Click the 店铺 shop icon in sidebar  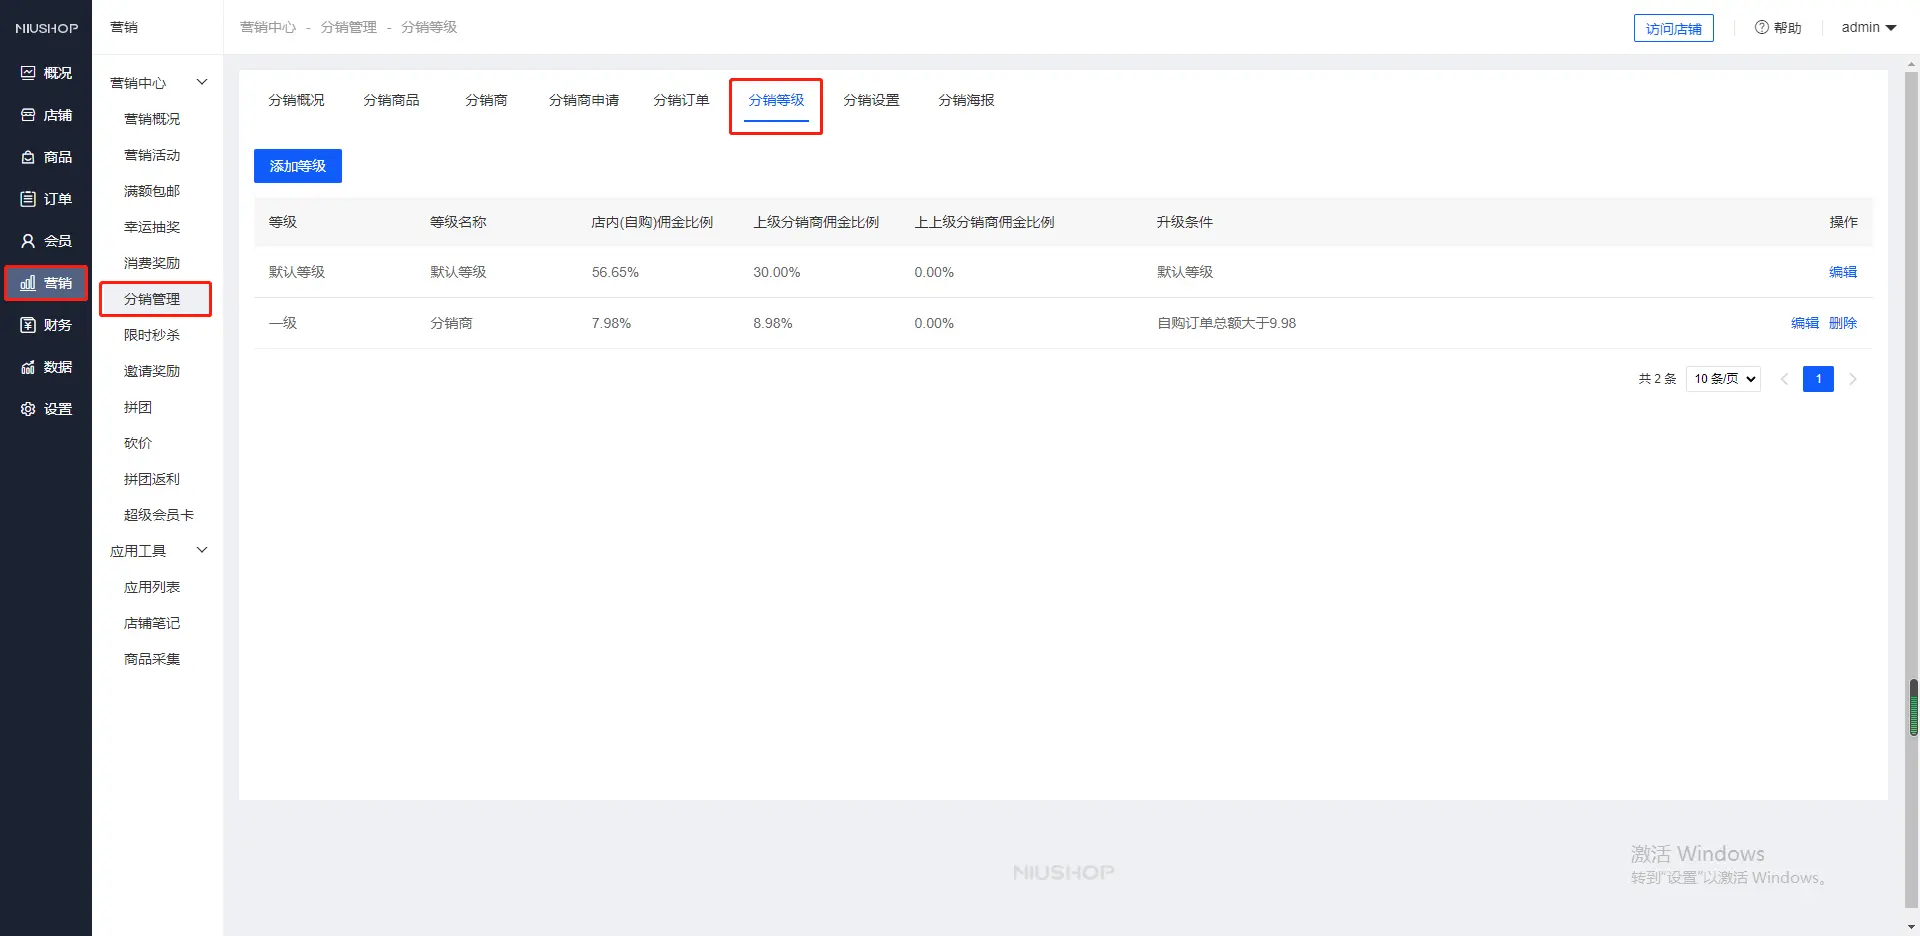pos(28,115)
